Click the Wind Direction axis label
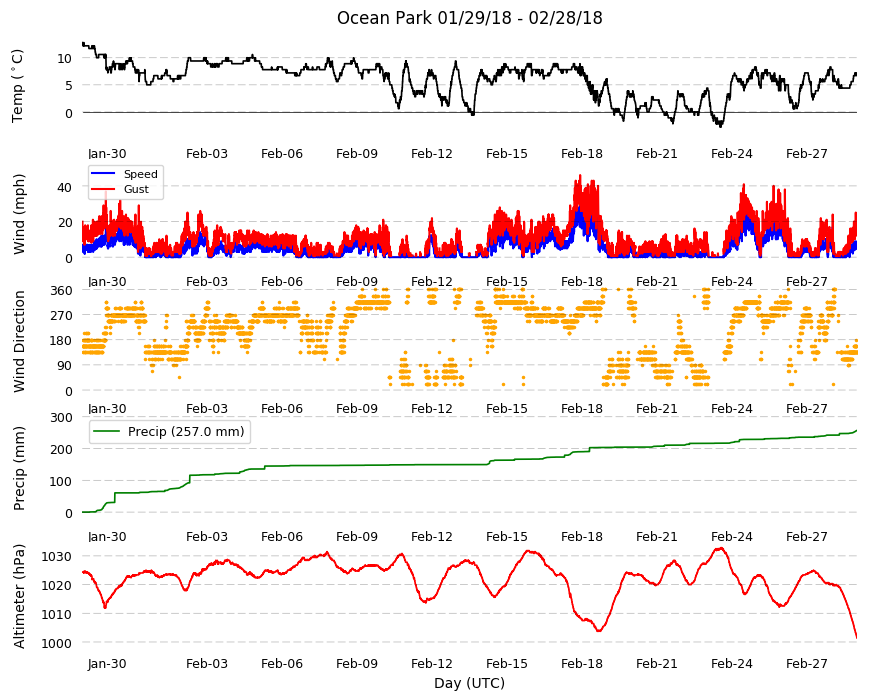Image resolution: width=870 pixels, height=700 pixels. pos(19,341)
